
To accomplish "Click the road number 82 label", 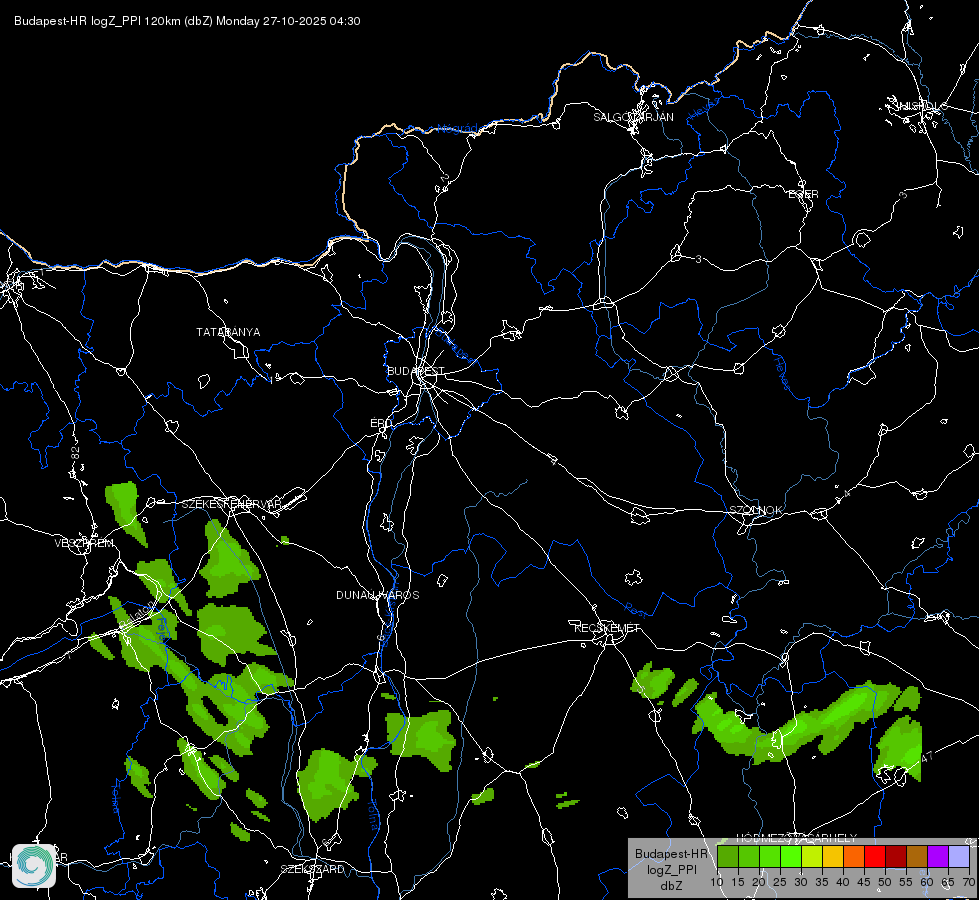I will 76,453.
